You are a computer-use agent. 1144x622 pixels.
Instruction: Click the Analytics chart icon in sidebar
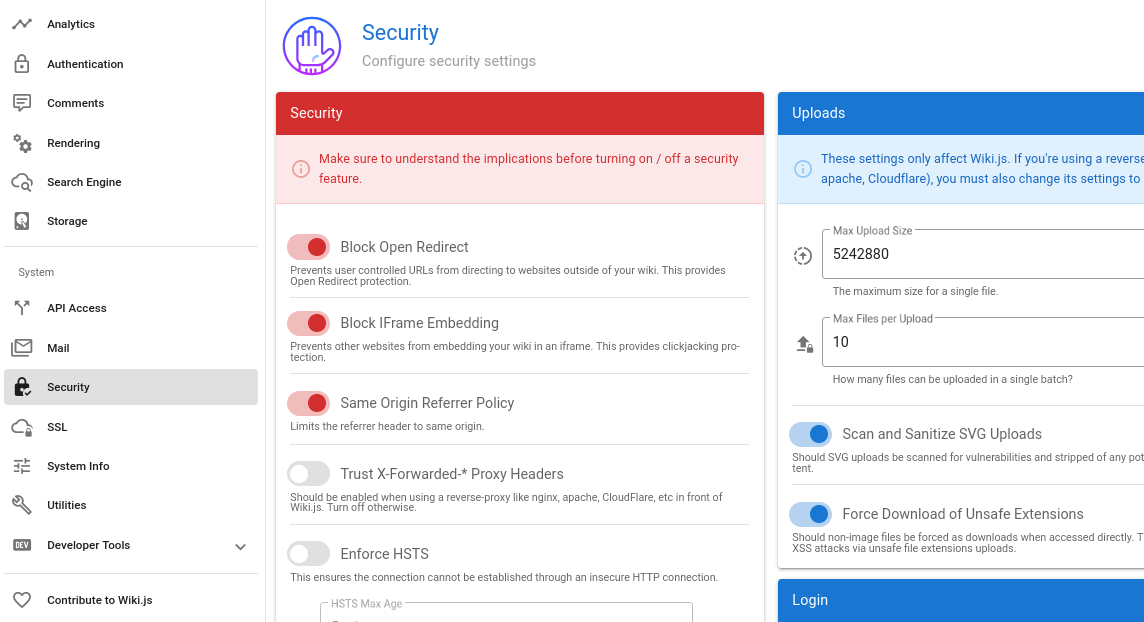click(x=22, y=24)
